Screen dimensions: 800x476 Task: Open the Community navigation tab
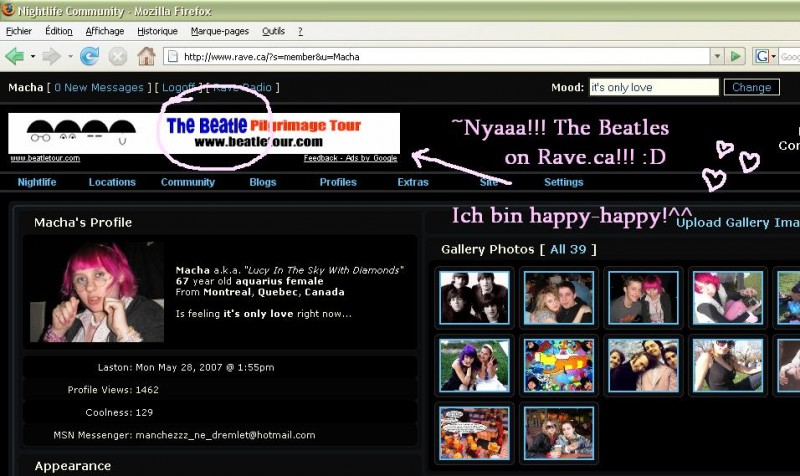tap(188, 182)
